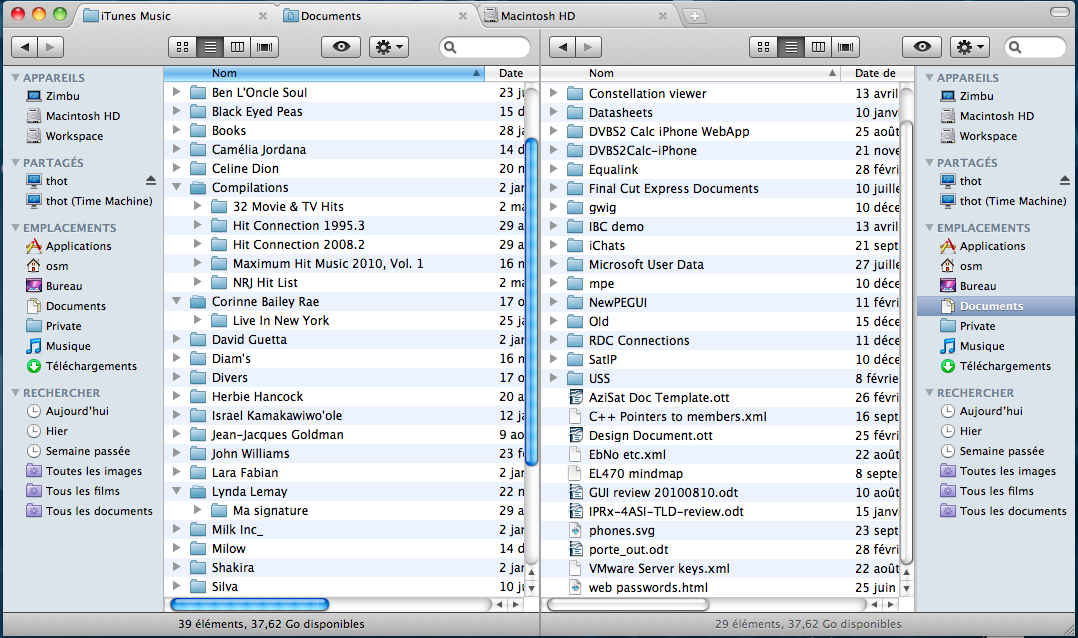Expand the Black Eyed Peas folder
This screenshot has height=638, width=1078.
tap(177, 111)
